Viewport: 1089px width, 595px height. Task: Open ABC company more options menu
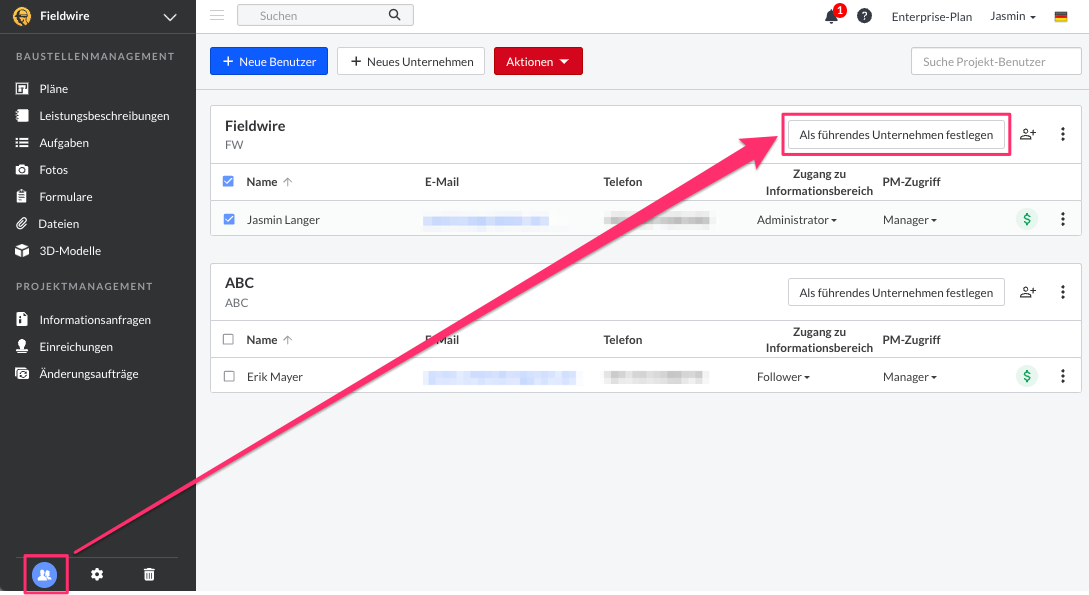[1063, 292]
